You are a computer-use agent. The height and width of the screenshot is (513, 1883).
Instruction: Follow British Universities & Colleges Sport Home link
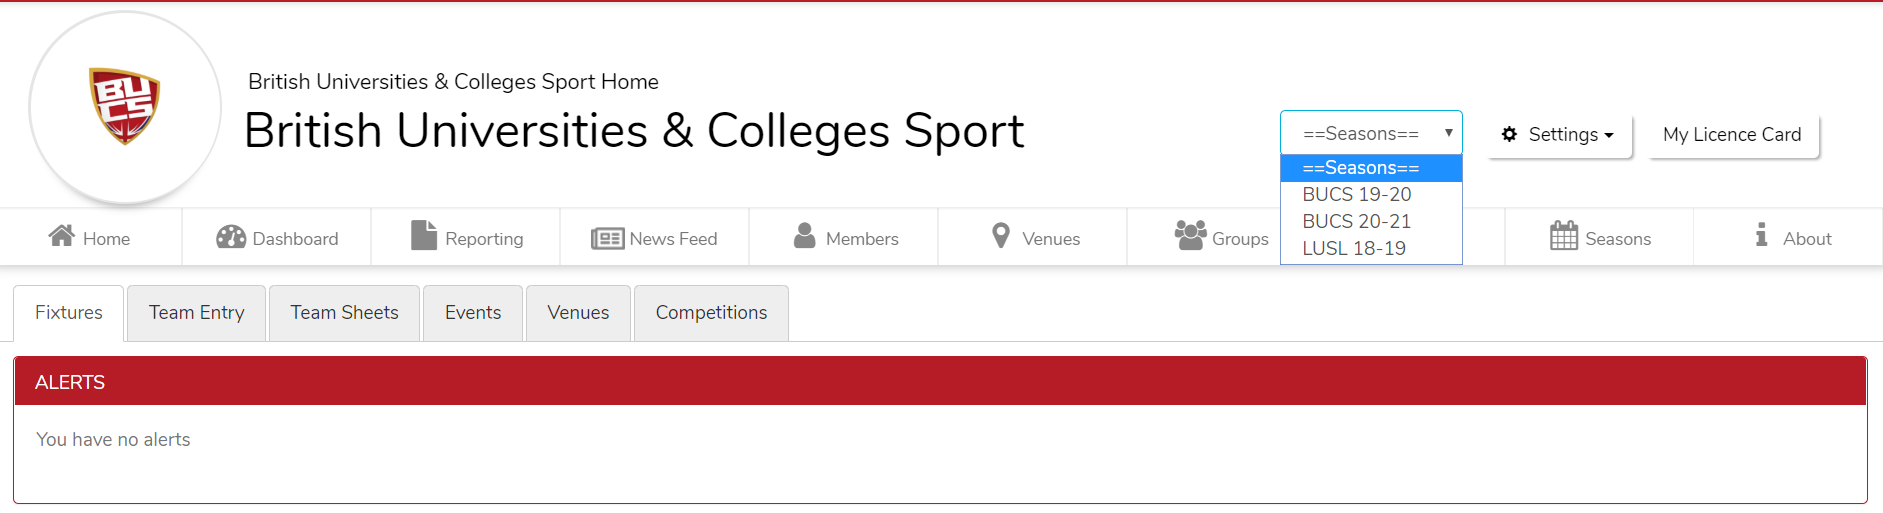(x=453, y=82)
